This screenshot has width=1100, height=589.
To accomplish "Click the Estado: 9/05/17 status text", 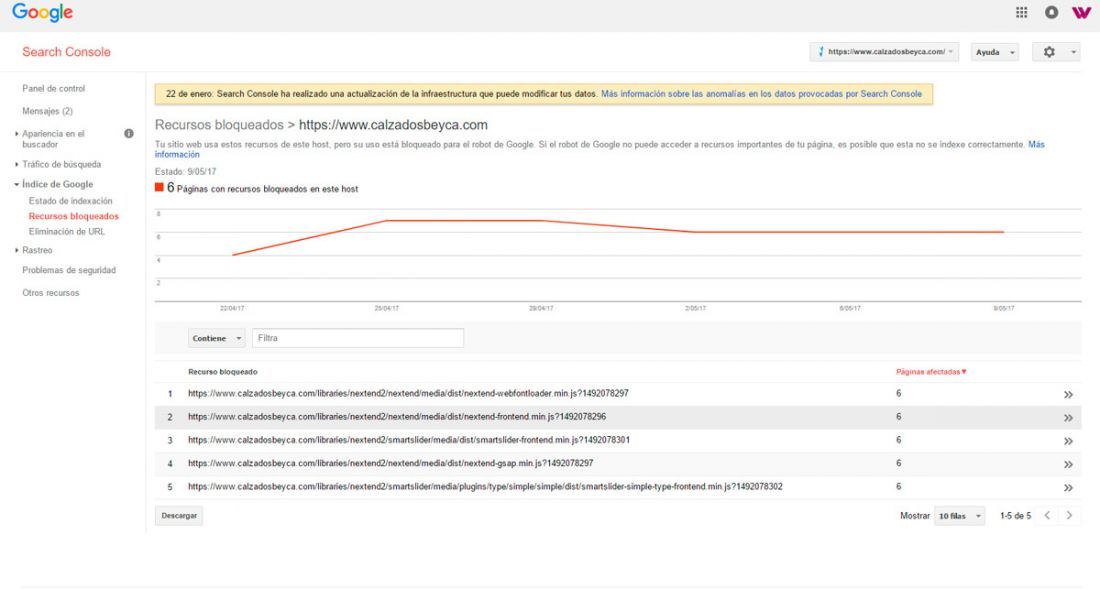I will (x=185, y=171).
